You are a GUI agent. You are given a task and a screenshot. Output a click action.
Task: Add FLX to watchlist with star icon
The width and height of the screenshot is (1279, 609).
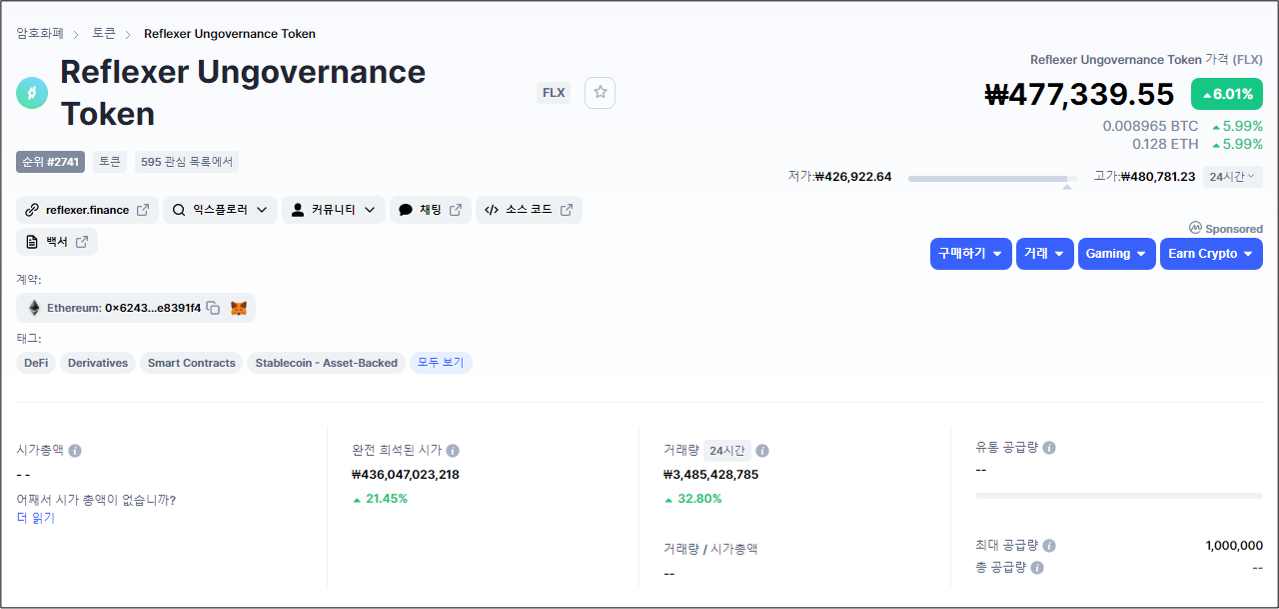click(600, 93)
